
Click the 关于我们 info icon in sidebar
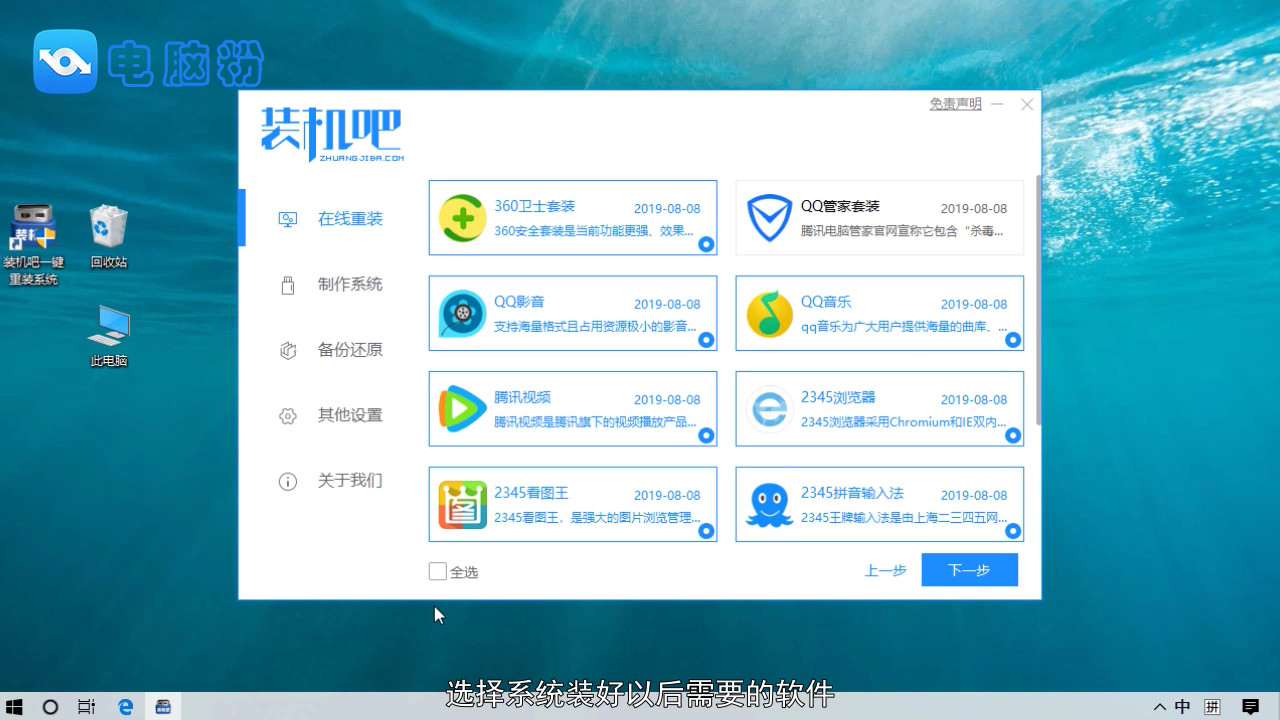coord(288,482)
